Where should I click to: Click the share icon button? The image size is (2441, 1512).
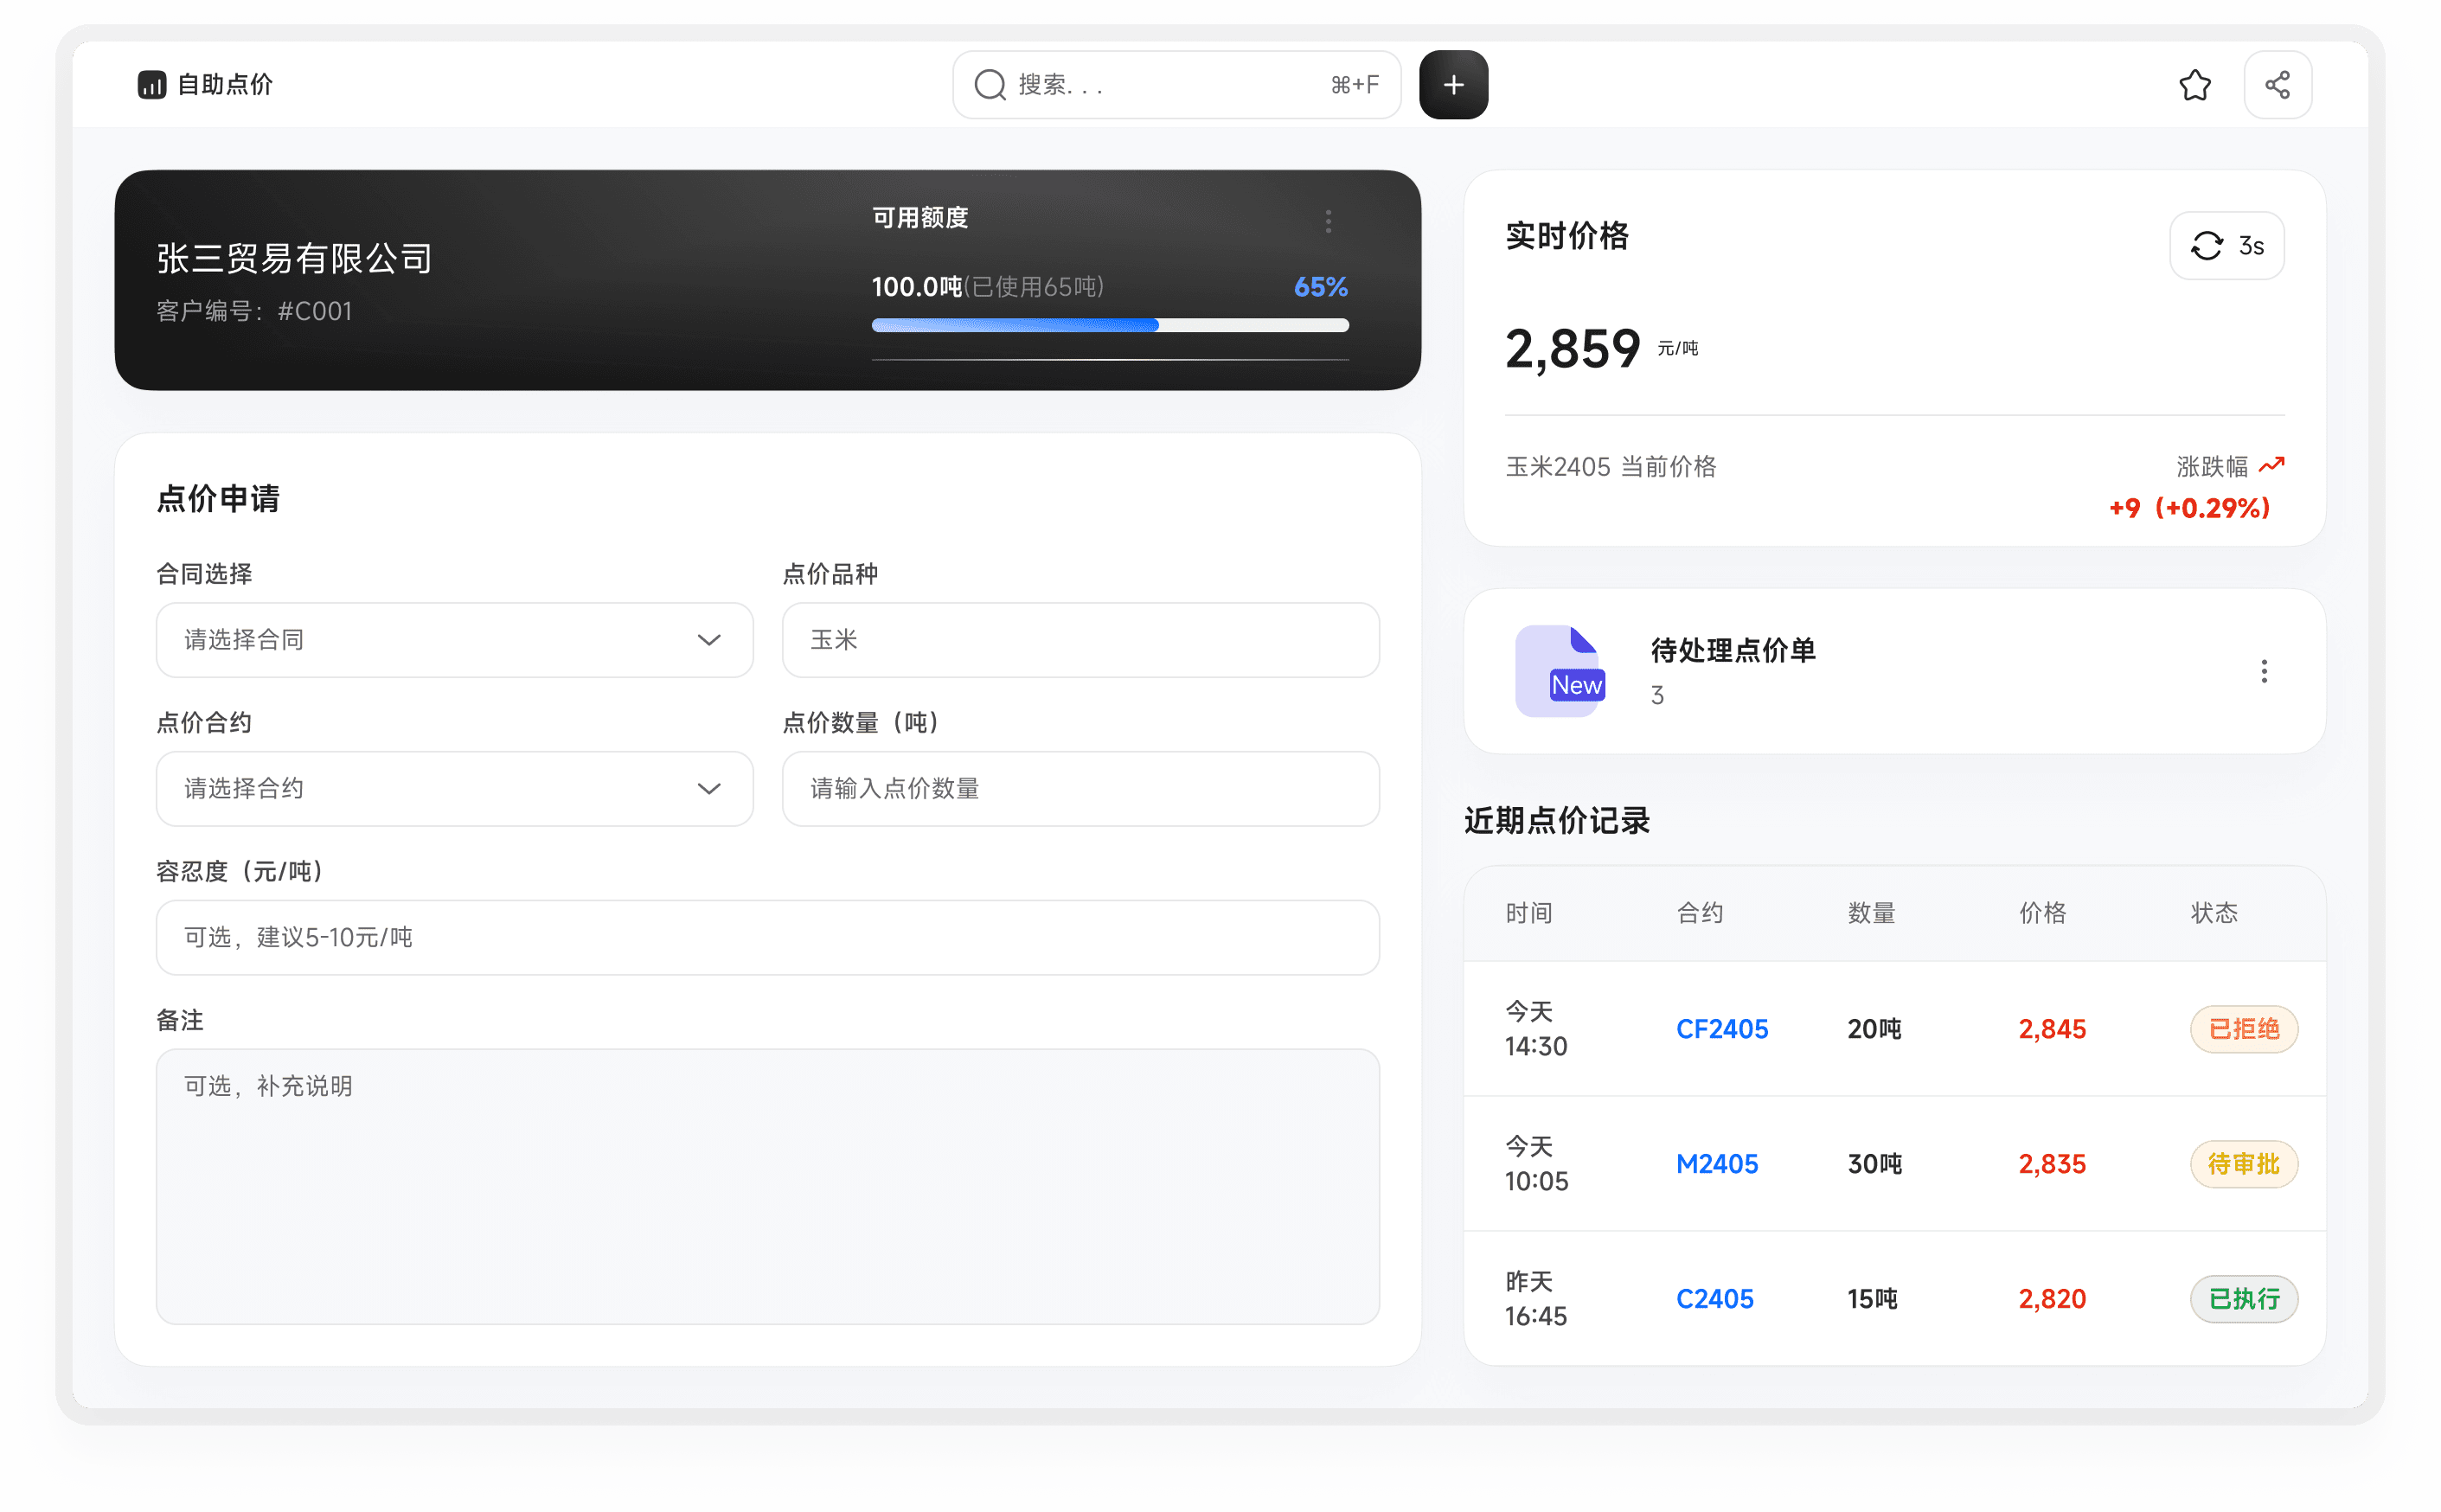pyautogui.click(x=2277, y=85)
